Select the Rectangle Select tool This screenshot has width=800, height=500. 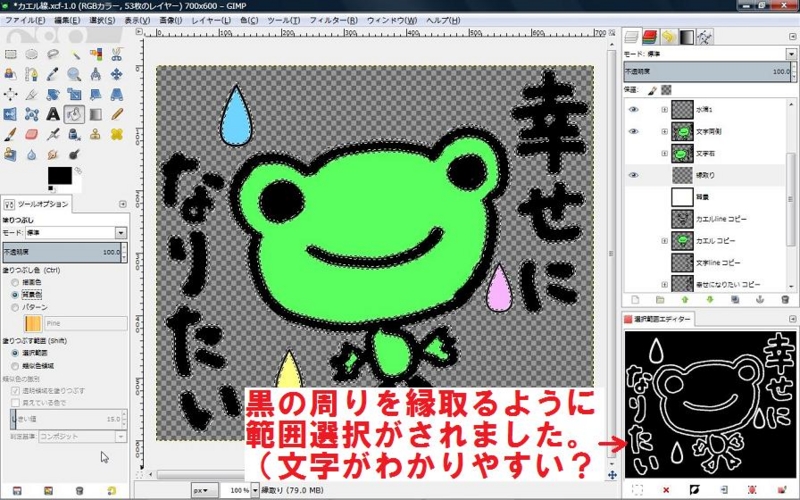[10, 54]
